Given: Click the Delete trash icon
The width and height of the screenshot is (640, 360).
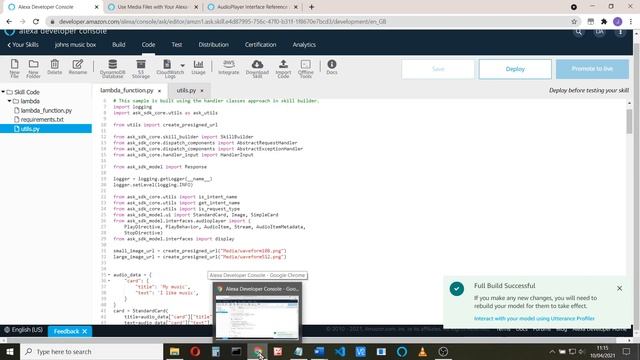Looking at the screenshot, I should coord(54,67).
